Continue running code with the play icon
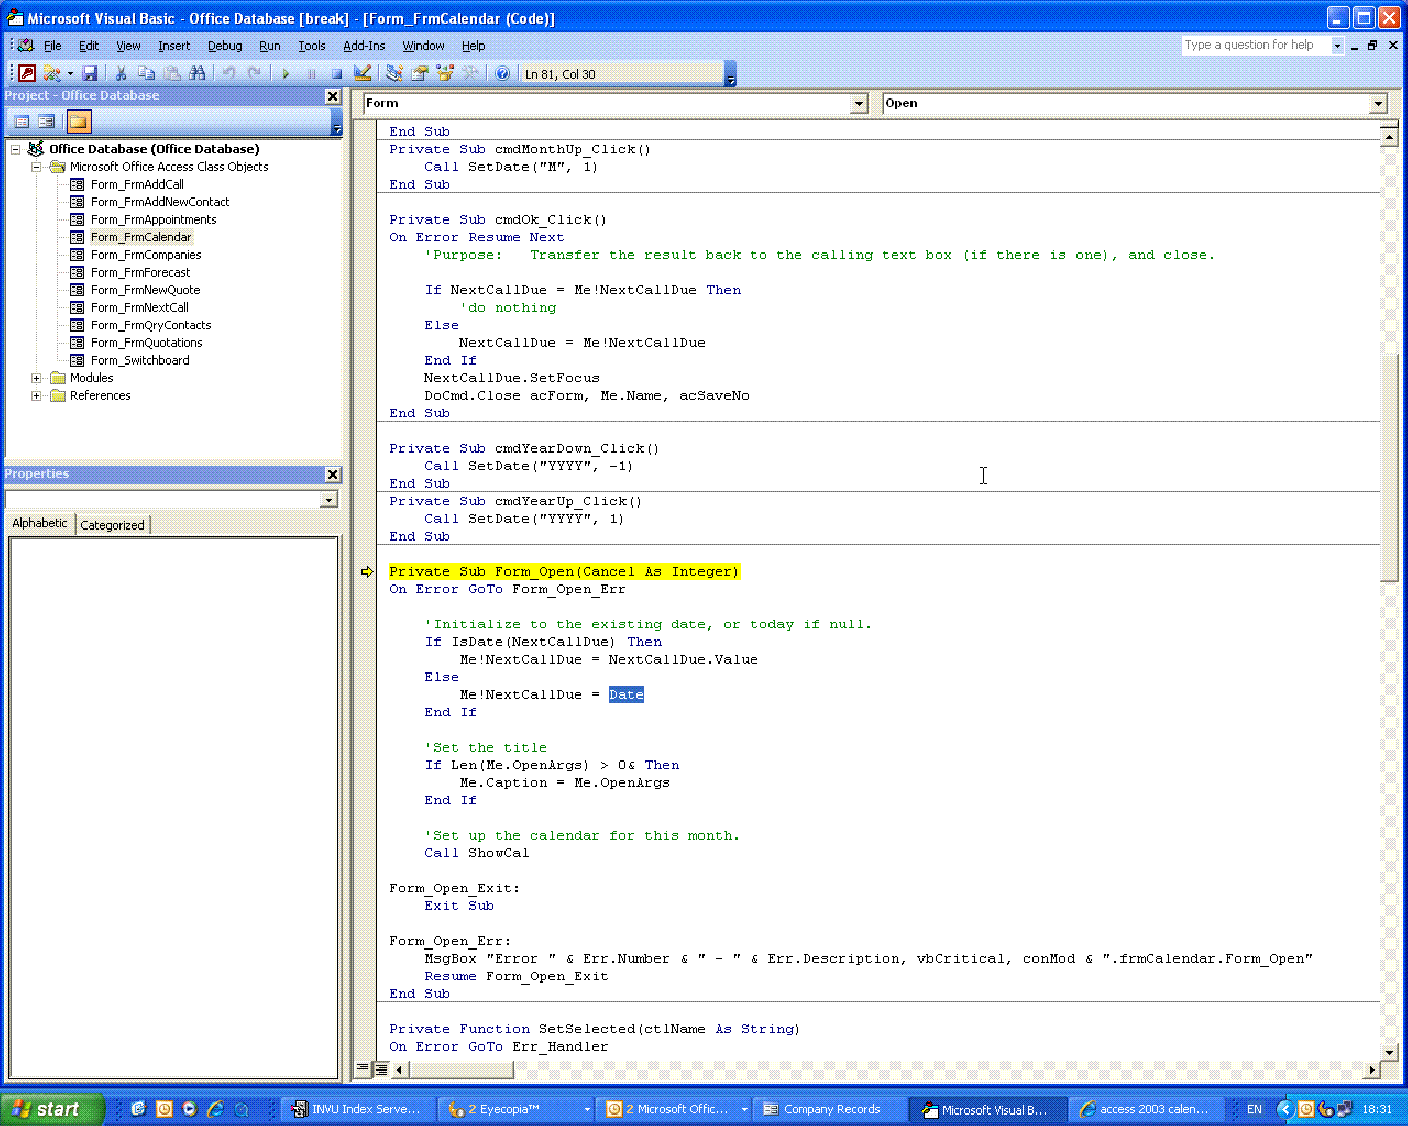 pyautogui.click(x=286, y=73)
